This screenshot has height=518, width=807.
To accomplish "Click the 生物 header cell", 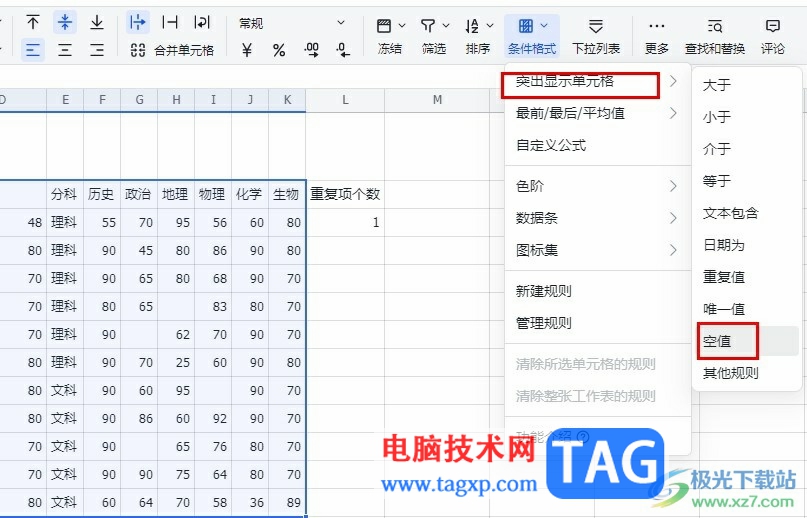I will (287, 194).
